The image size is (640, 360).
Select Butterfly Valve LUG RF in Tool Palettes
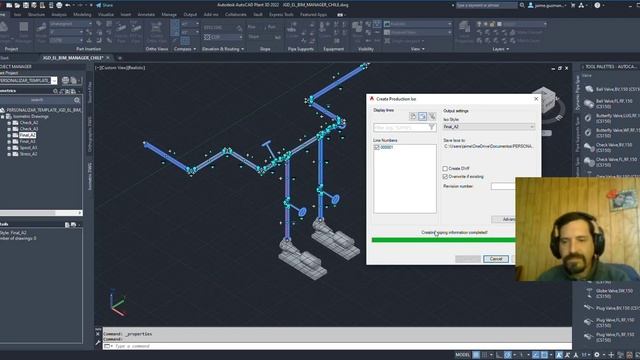click(611, 118)
